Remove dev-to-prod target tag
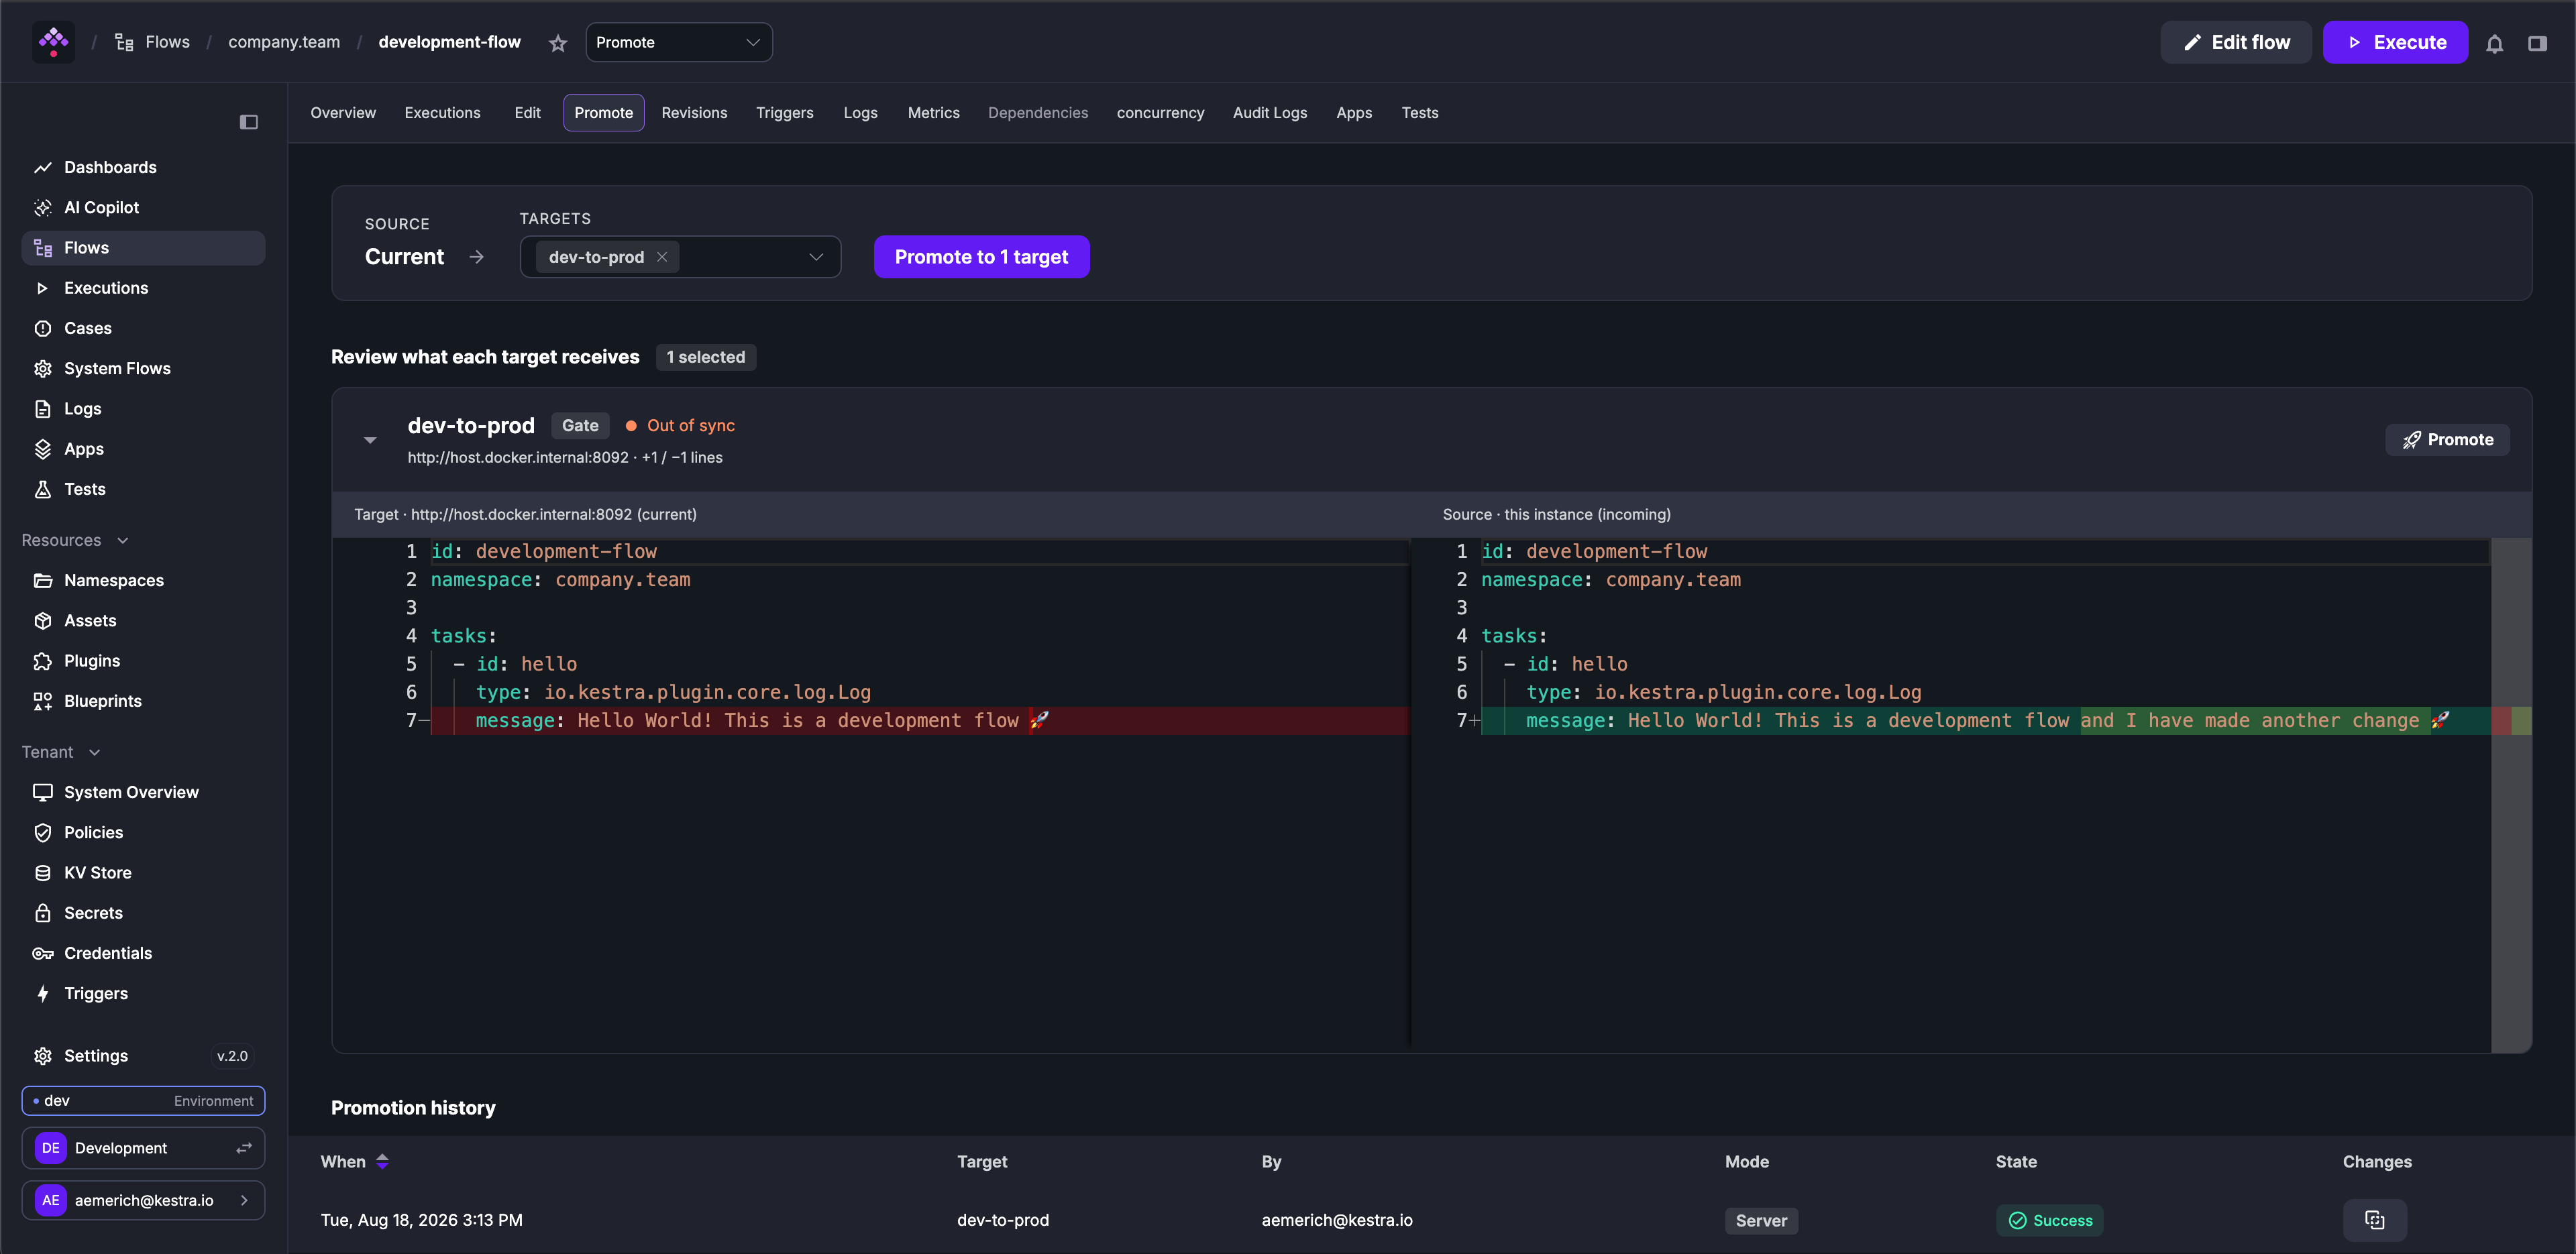Viewport: 2576px width, 1254px height. [662, 257]
